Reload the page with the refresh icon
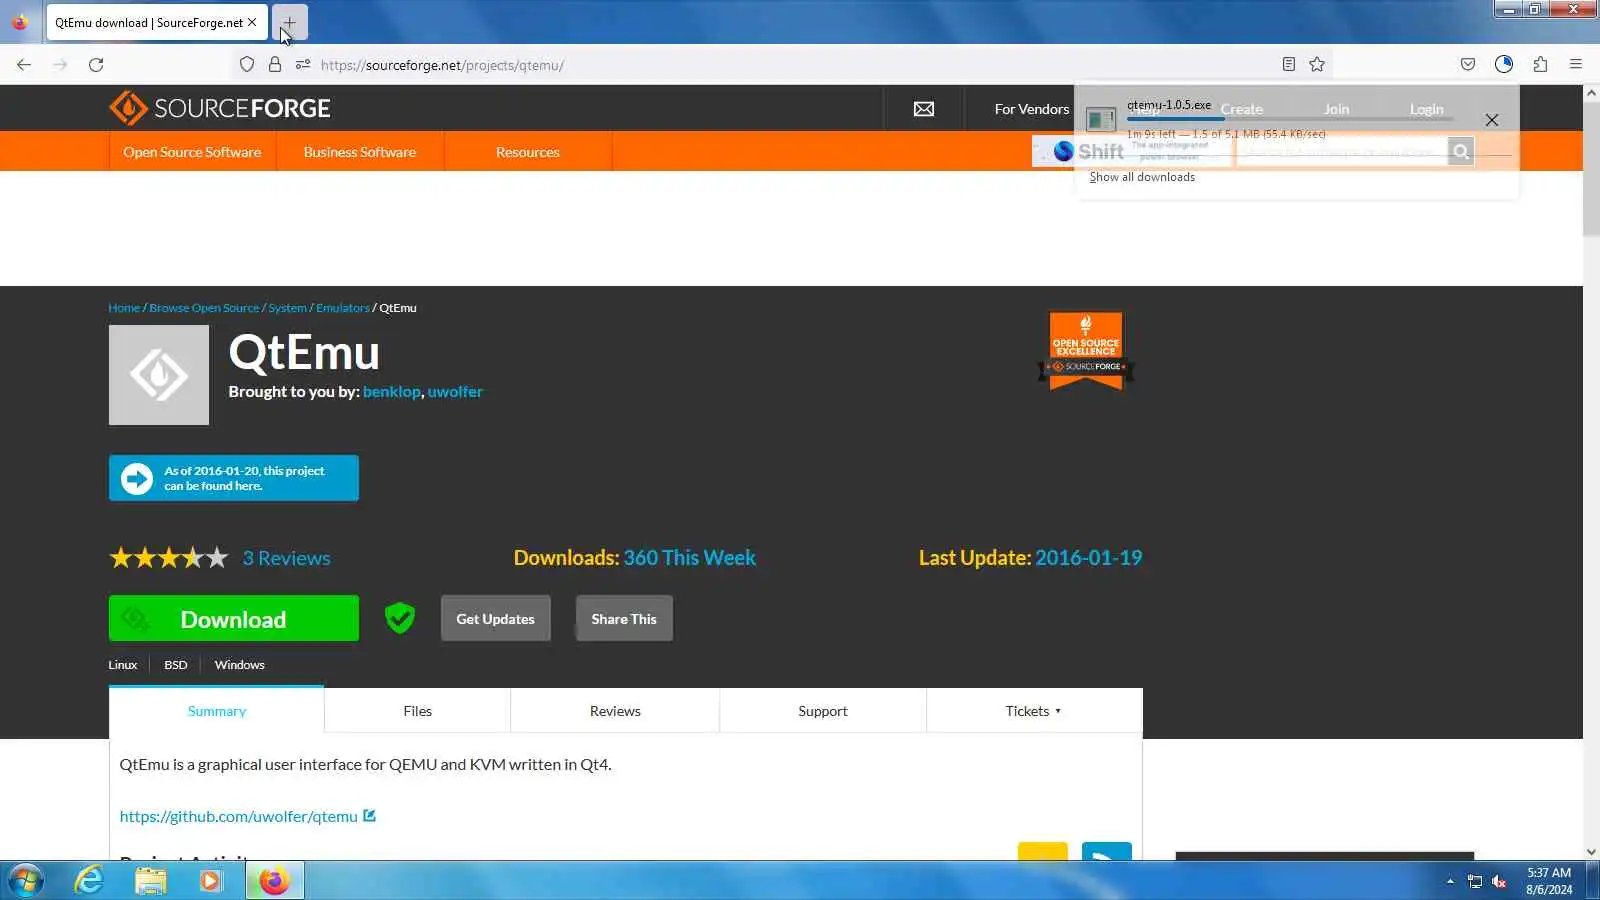 tap(96, 65)
